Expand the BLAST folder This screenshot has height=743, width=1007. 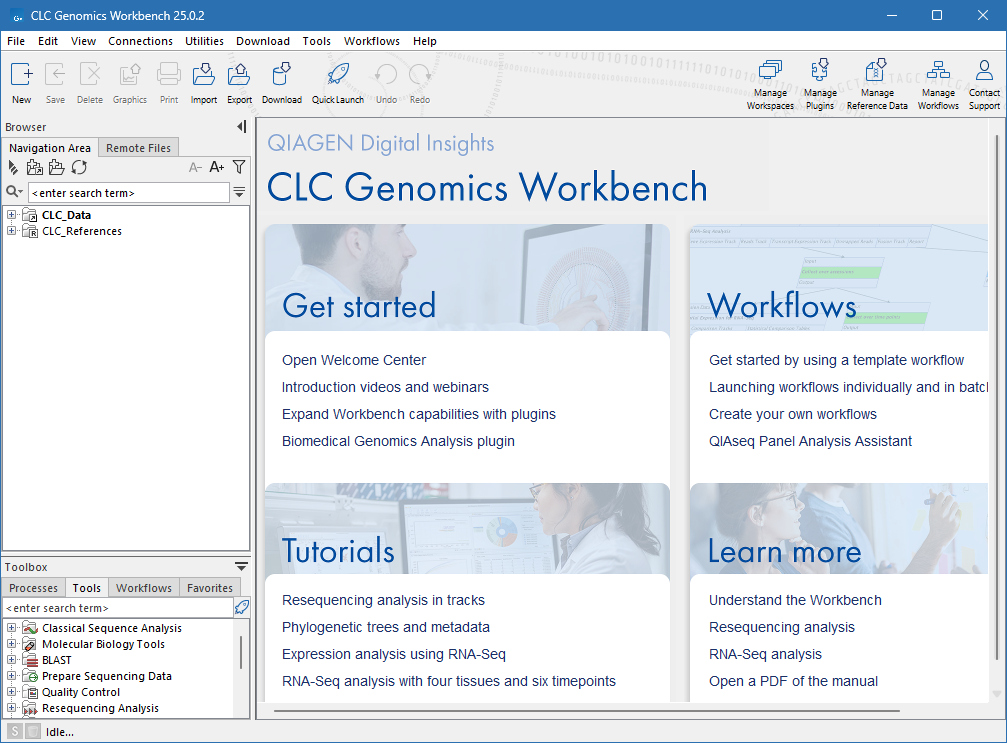pos(11,660)
